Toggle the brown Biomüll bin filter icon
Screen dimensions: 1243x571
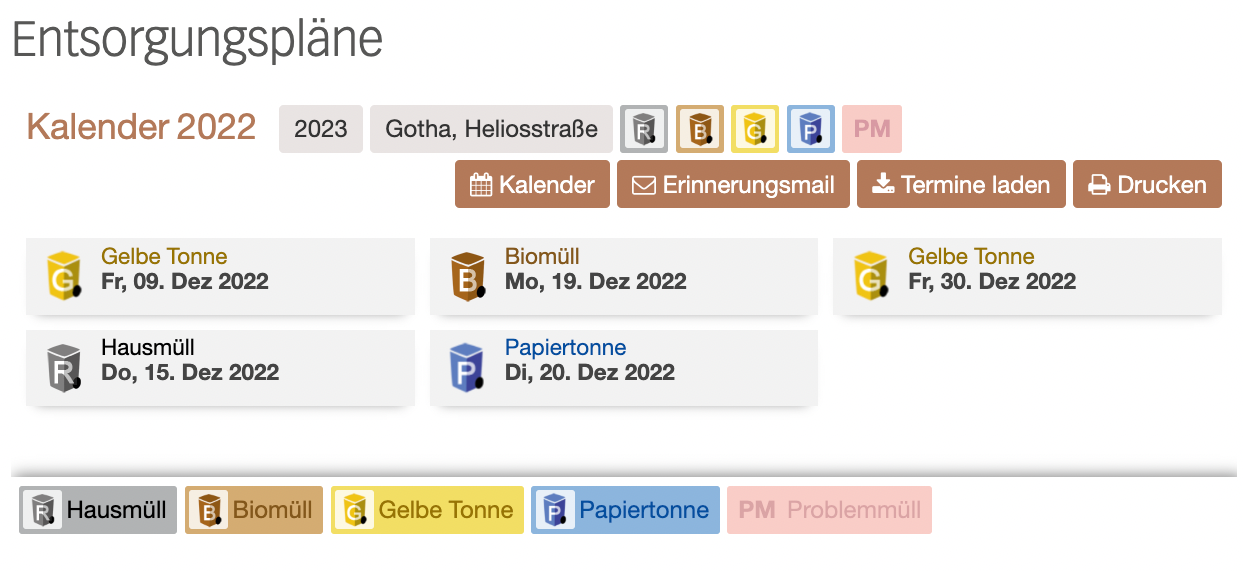pyautogui.click(x=700, y=129)
